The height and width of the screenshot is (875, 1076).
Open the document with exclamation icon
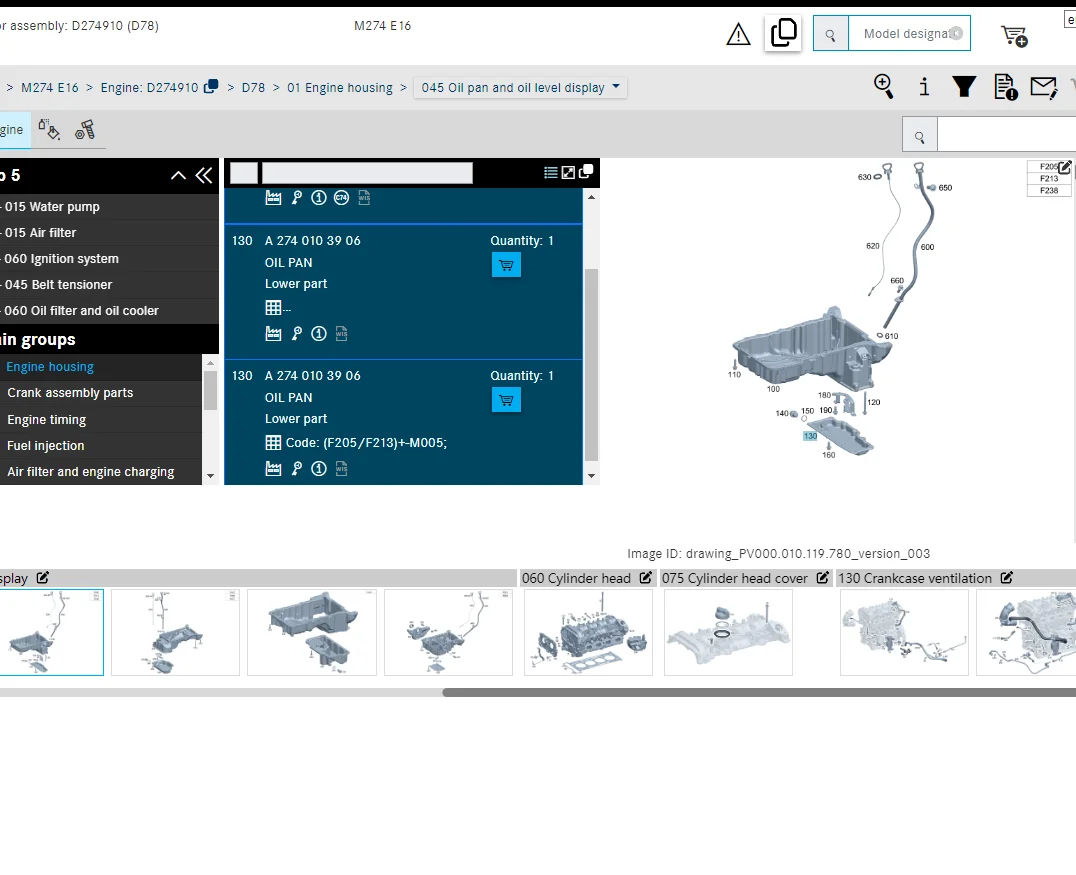1005,87
